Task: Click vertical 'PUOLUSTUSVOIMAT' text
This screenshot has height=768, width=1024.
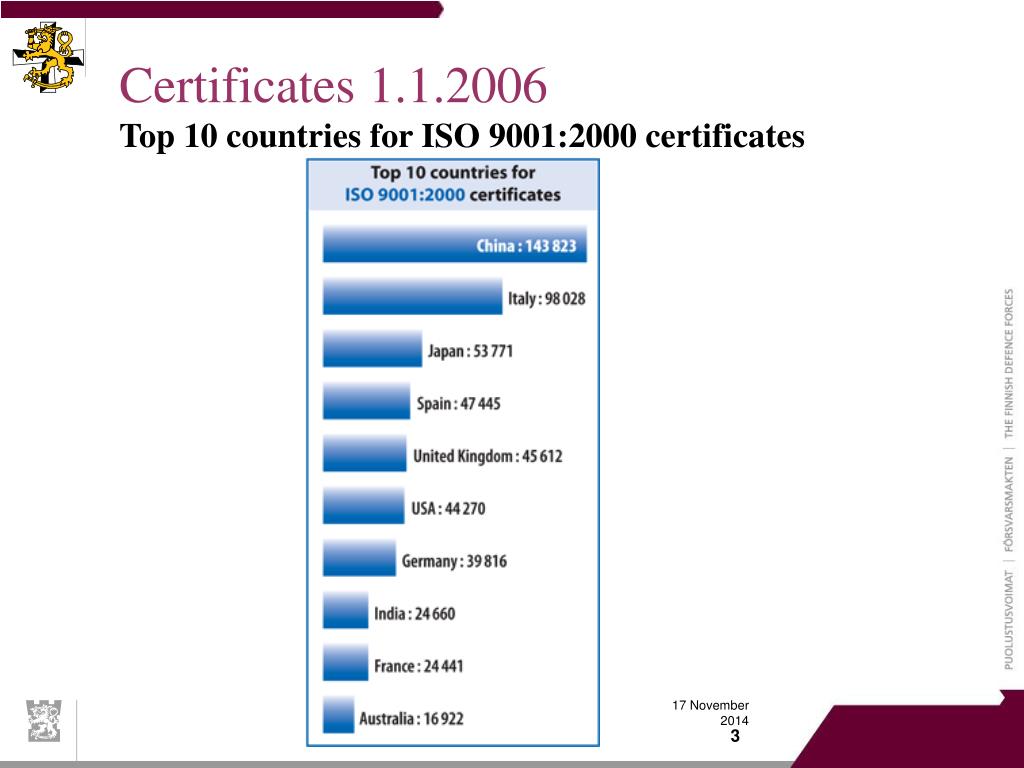Action: pos(1009,620)
